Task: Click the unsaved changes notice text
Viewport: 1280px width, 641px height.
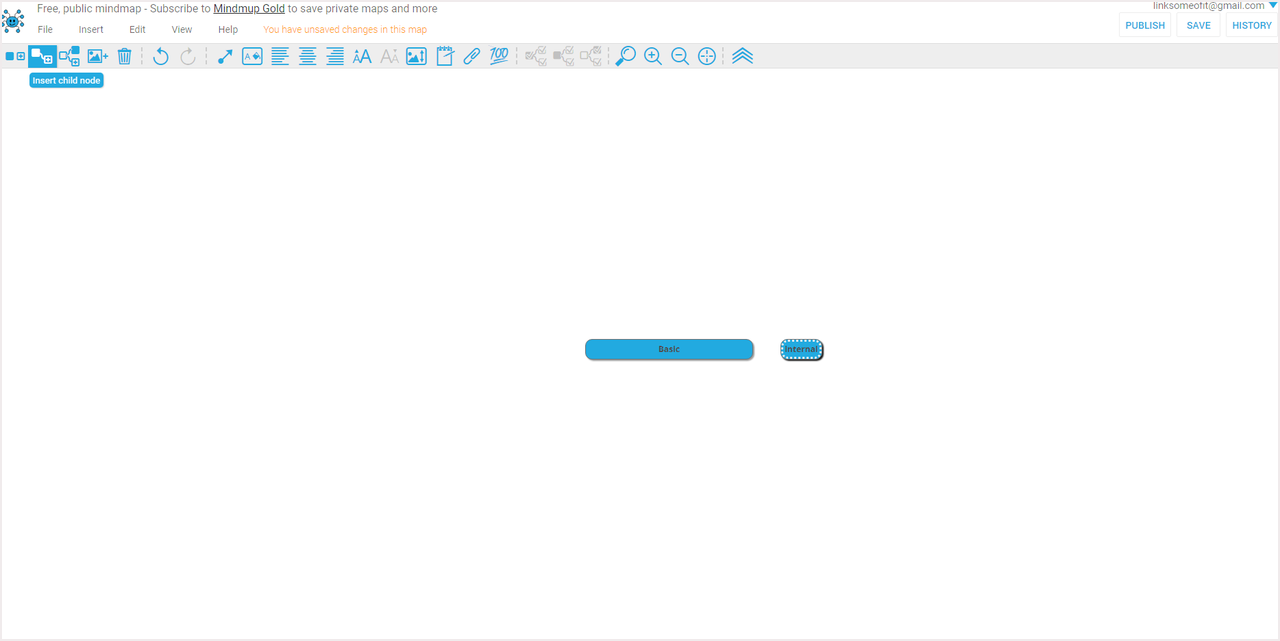Action: click(x=345, y=30)
